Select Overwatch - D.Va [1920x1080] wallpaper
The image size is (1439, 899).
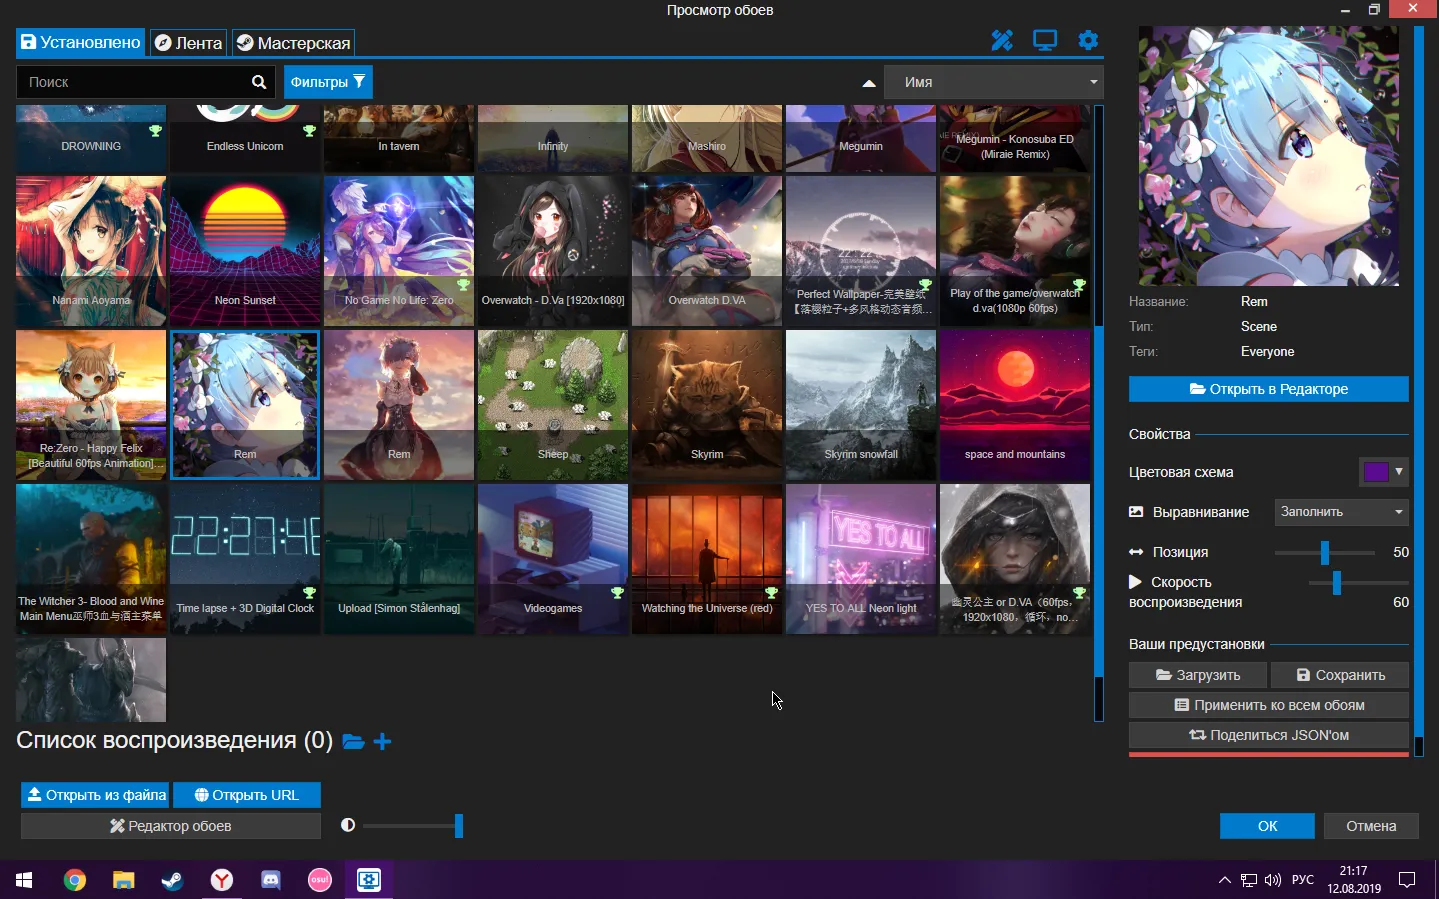[553, 251]
